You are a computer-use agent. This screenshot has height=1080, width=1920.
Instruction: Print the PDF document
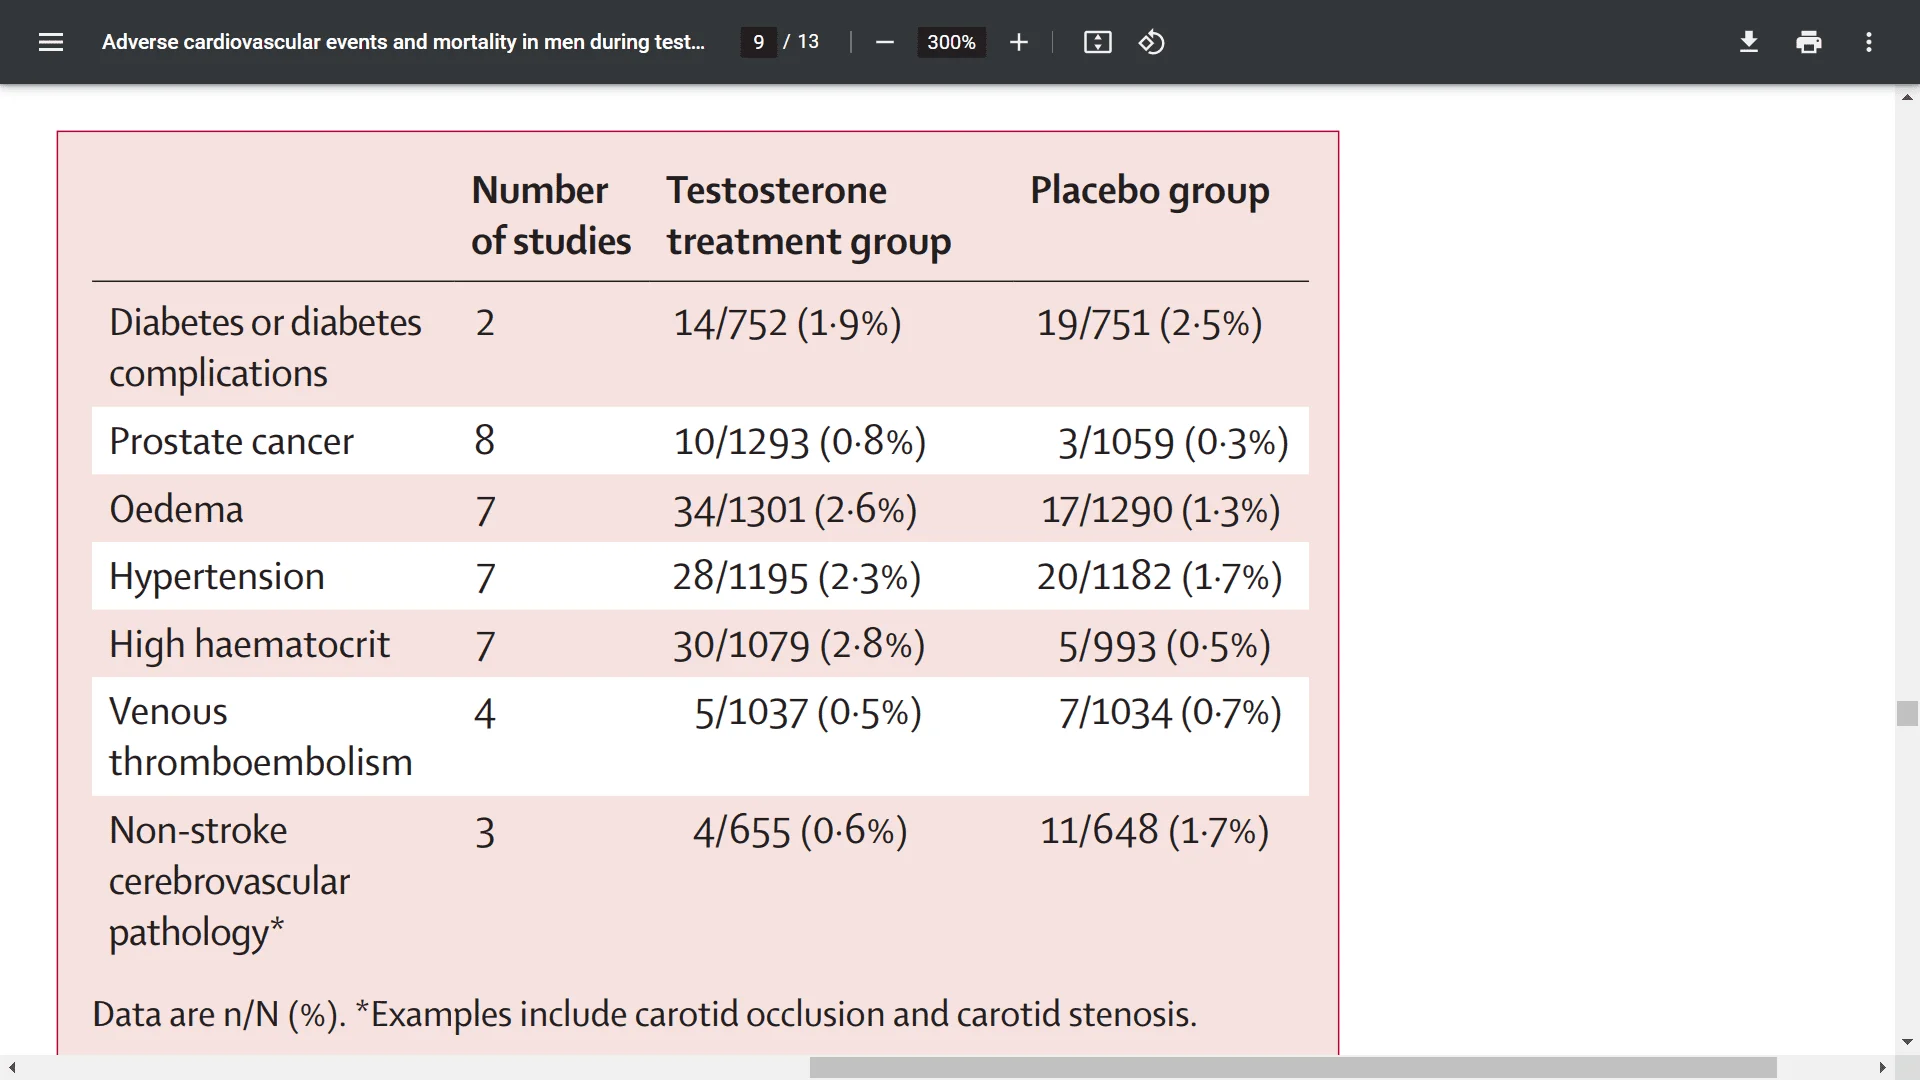[x=1808, y=42]
